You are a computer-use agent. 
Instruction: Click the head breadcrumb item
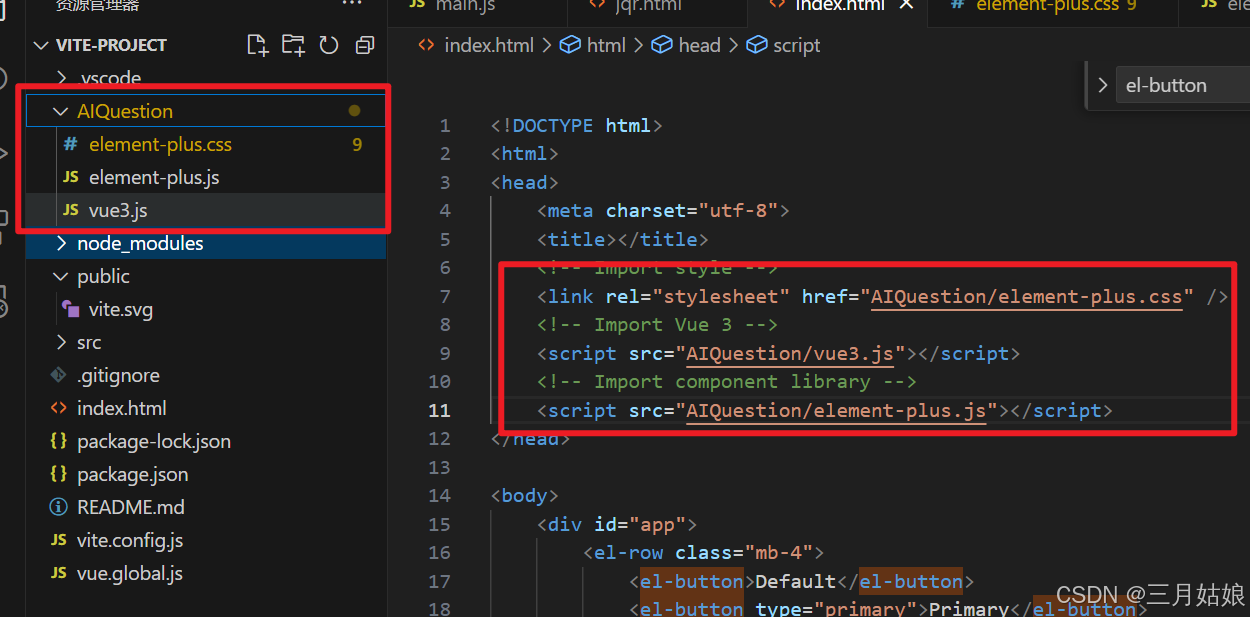pyautogui.click(x=699, y=45)
